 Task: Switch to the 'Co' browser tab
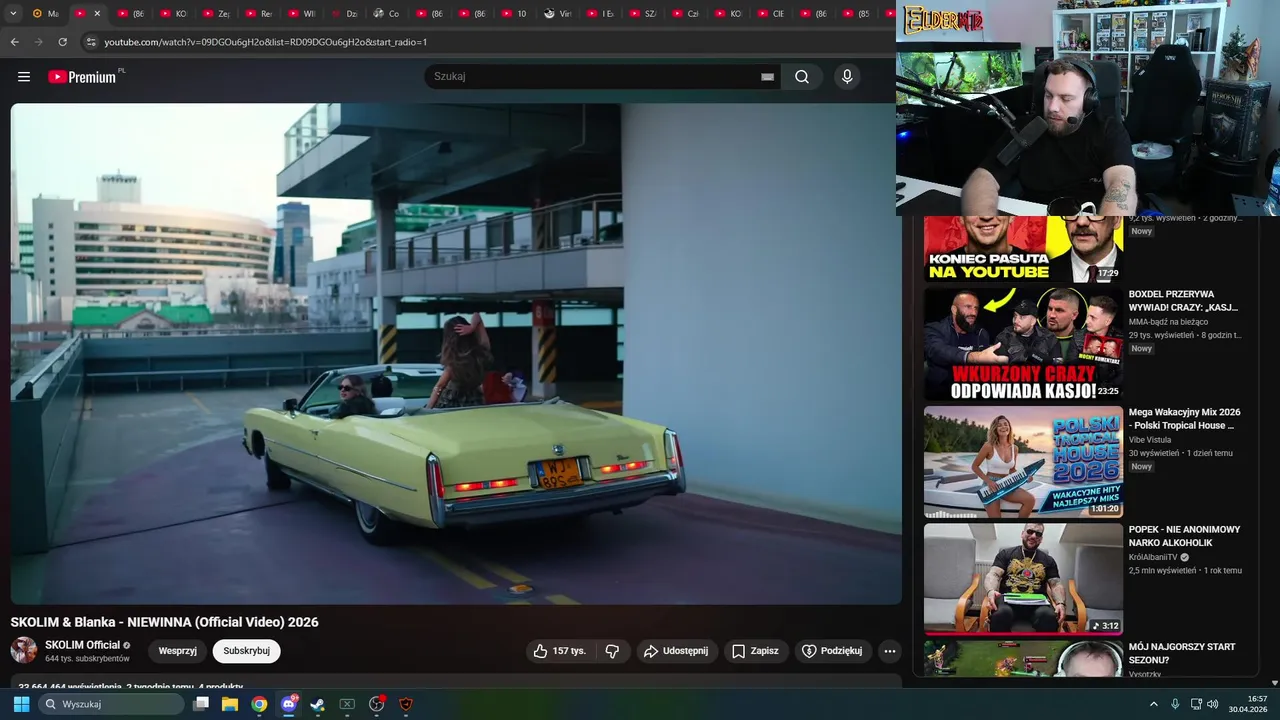click(x=387, y=14)
